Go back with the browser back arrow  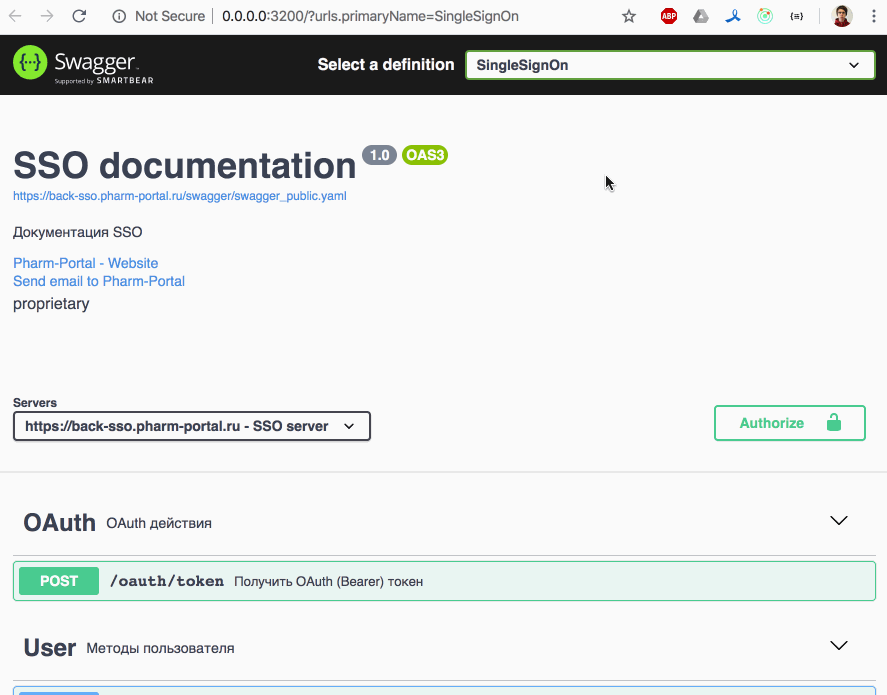(15, 16)
